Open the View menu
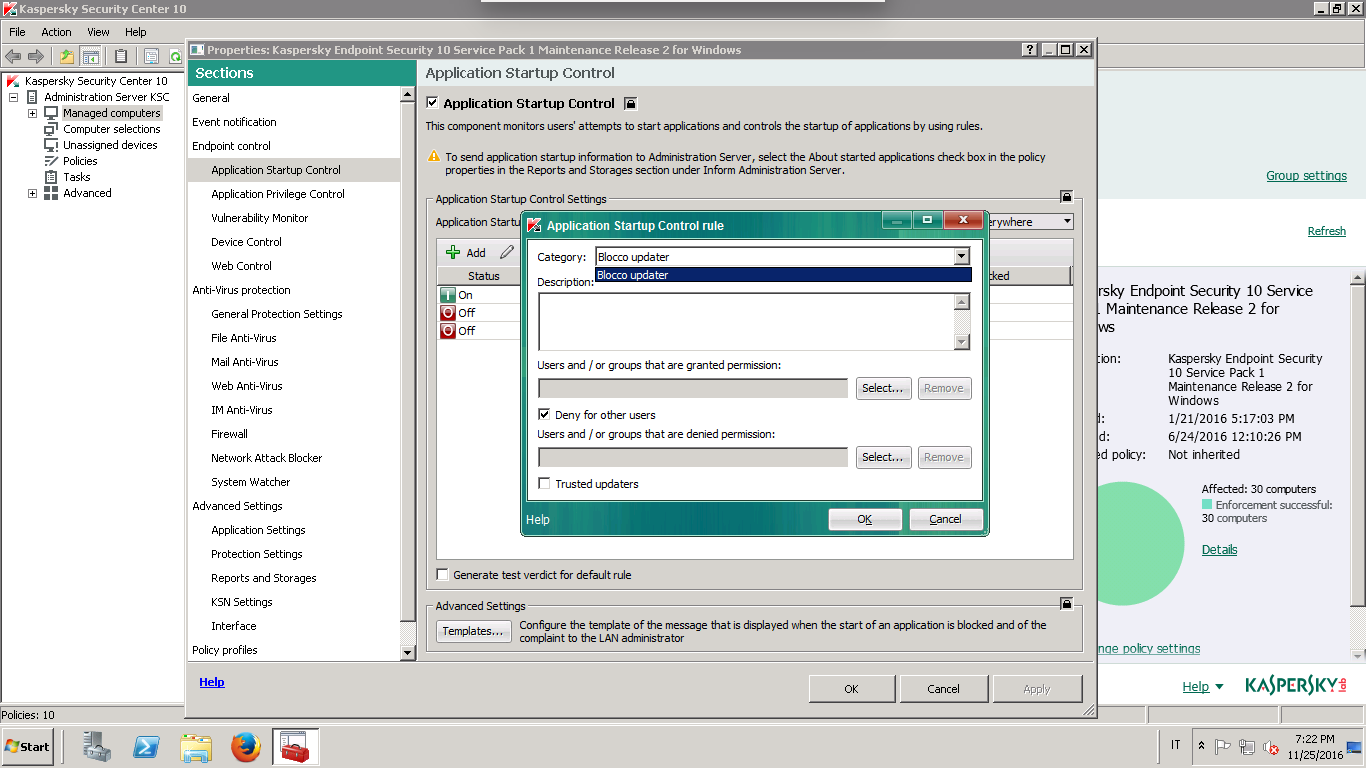The width and height of the screenshot is (1366, 768). 98,32
